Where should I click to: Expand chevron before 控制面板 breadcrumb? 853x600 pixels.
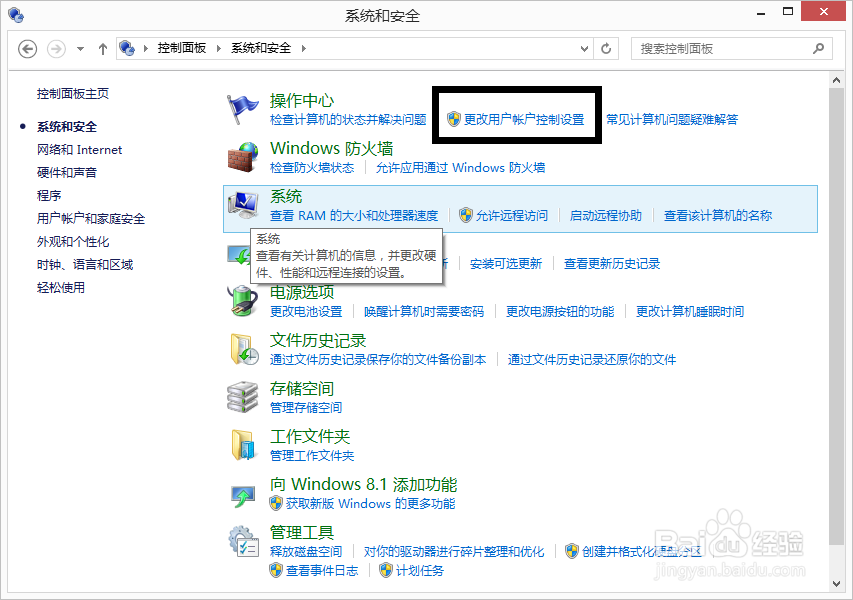[x=146, y=48]
